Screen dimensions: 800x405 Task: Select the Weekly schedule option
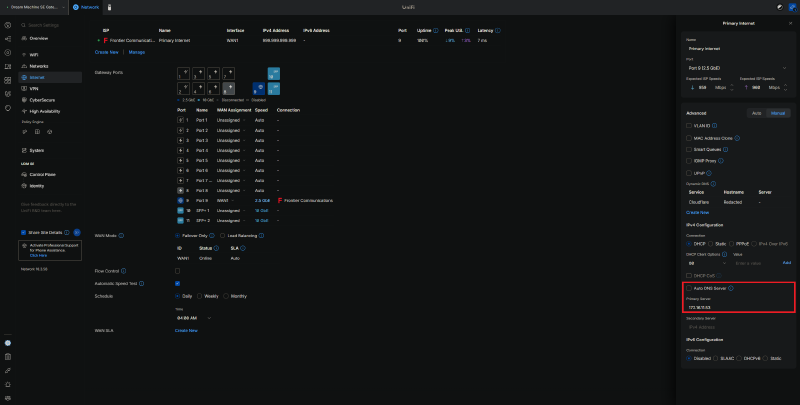199,296
